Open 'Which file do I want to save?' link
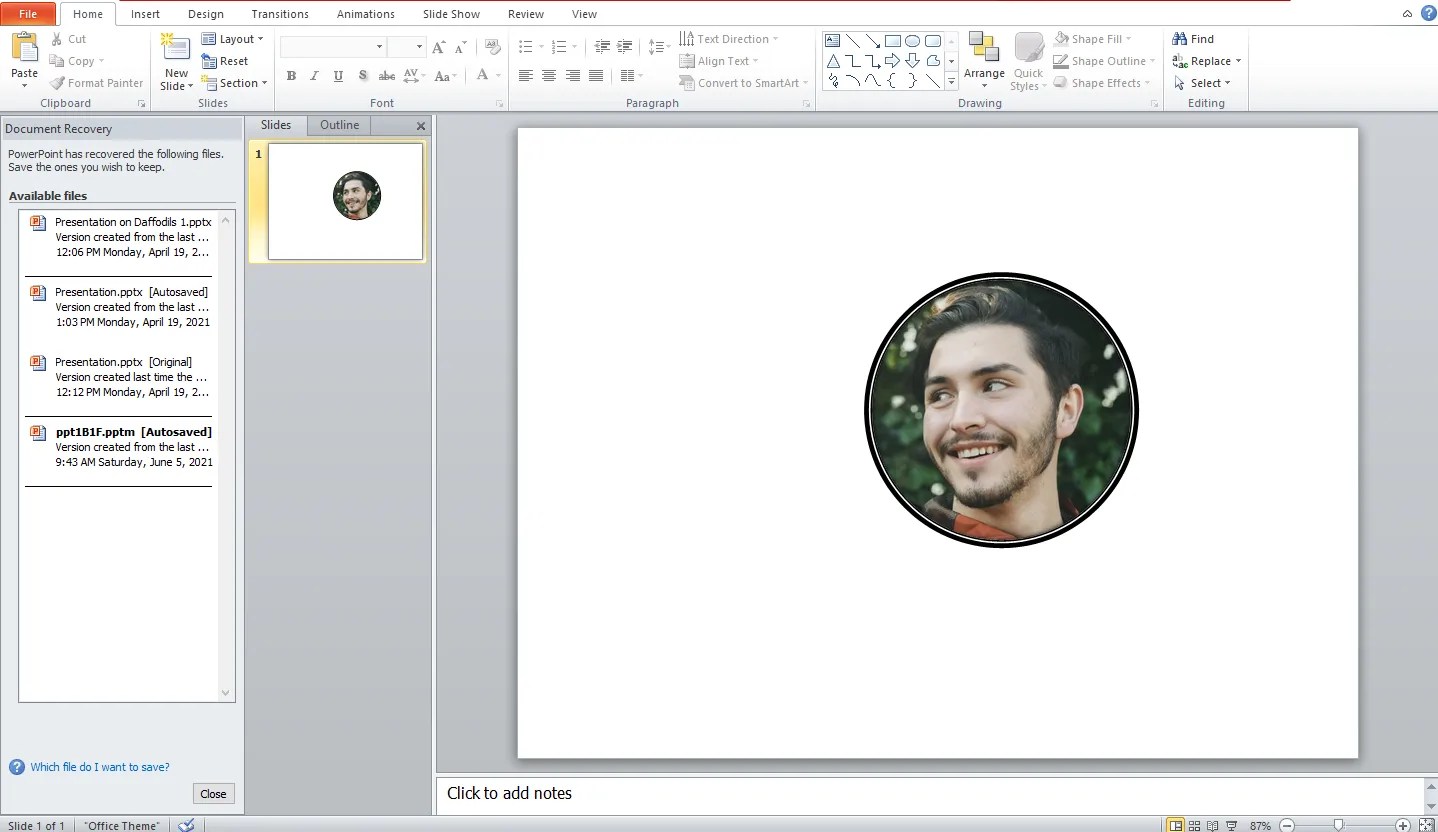The image size is (1438, 832). coord(98,766)
